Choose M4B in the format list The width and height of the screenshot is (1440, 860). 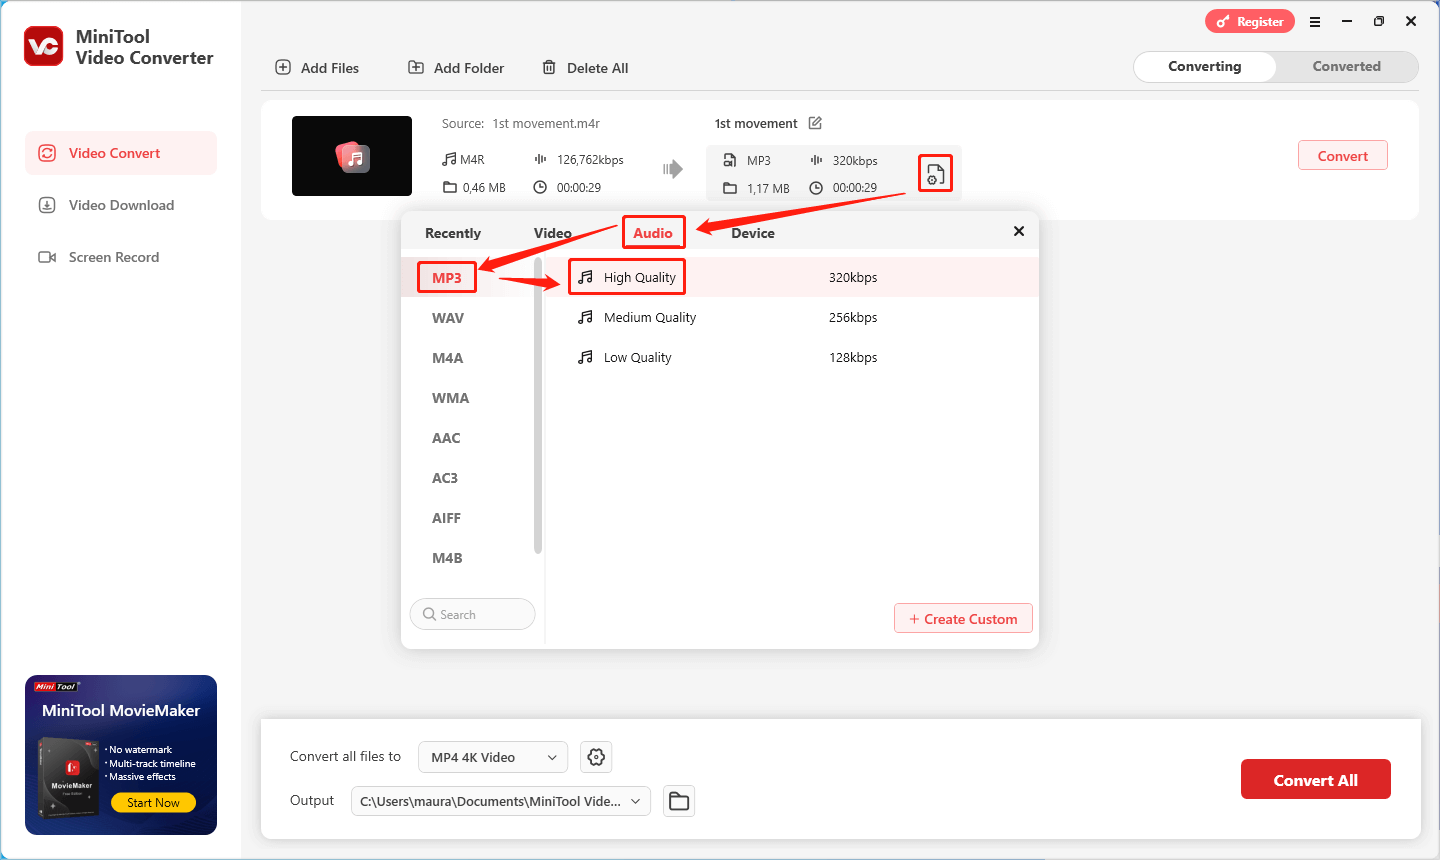tap(447, 558)
